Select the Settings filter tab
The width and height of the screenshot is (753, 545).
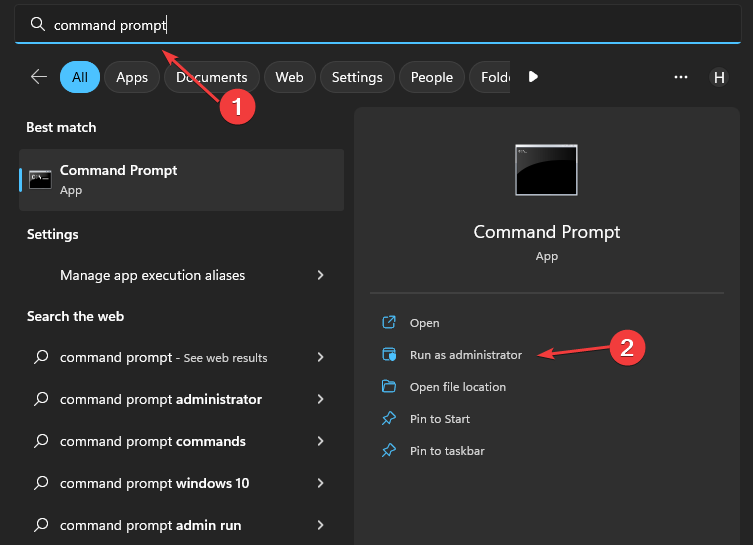[357, 77]
